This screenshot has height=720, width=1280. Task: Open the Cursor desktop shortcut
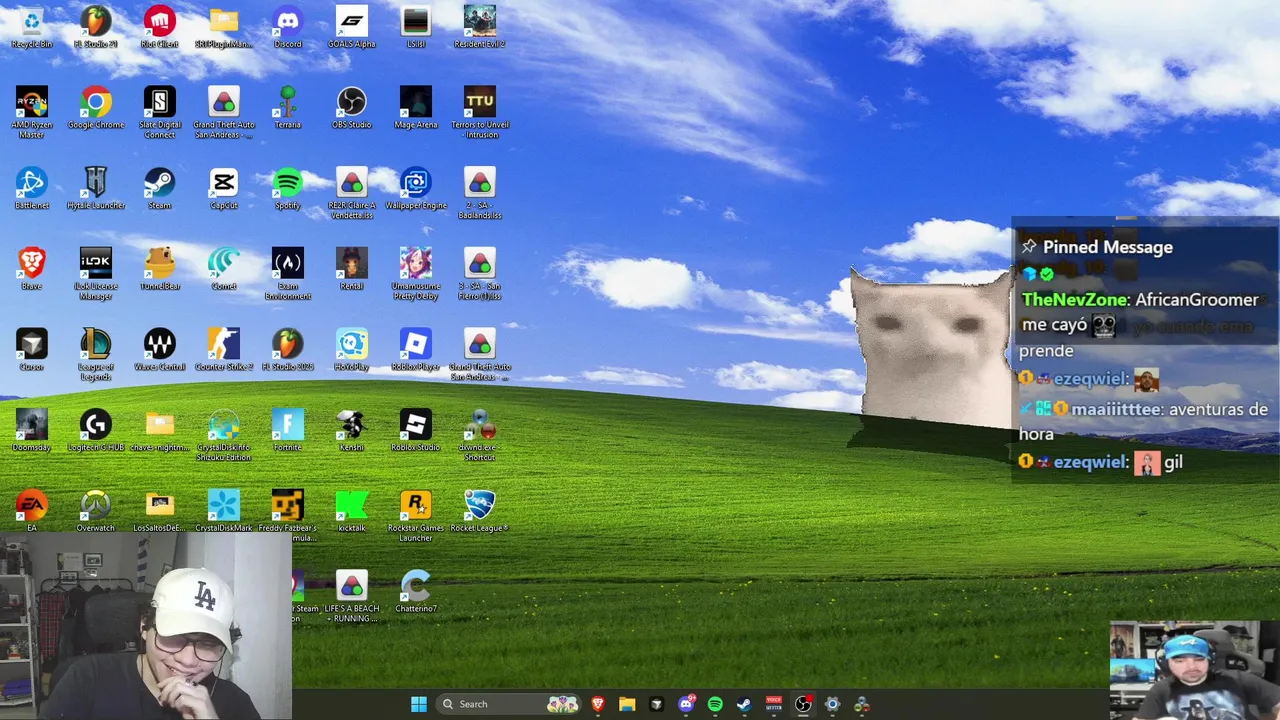click(32, 350)
